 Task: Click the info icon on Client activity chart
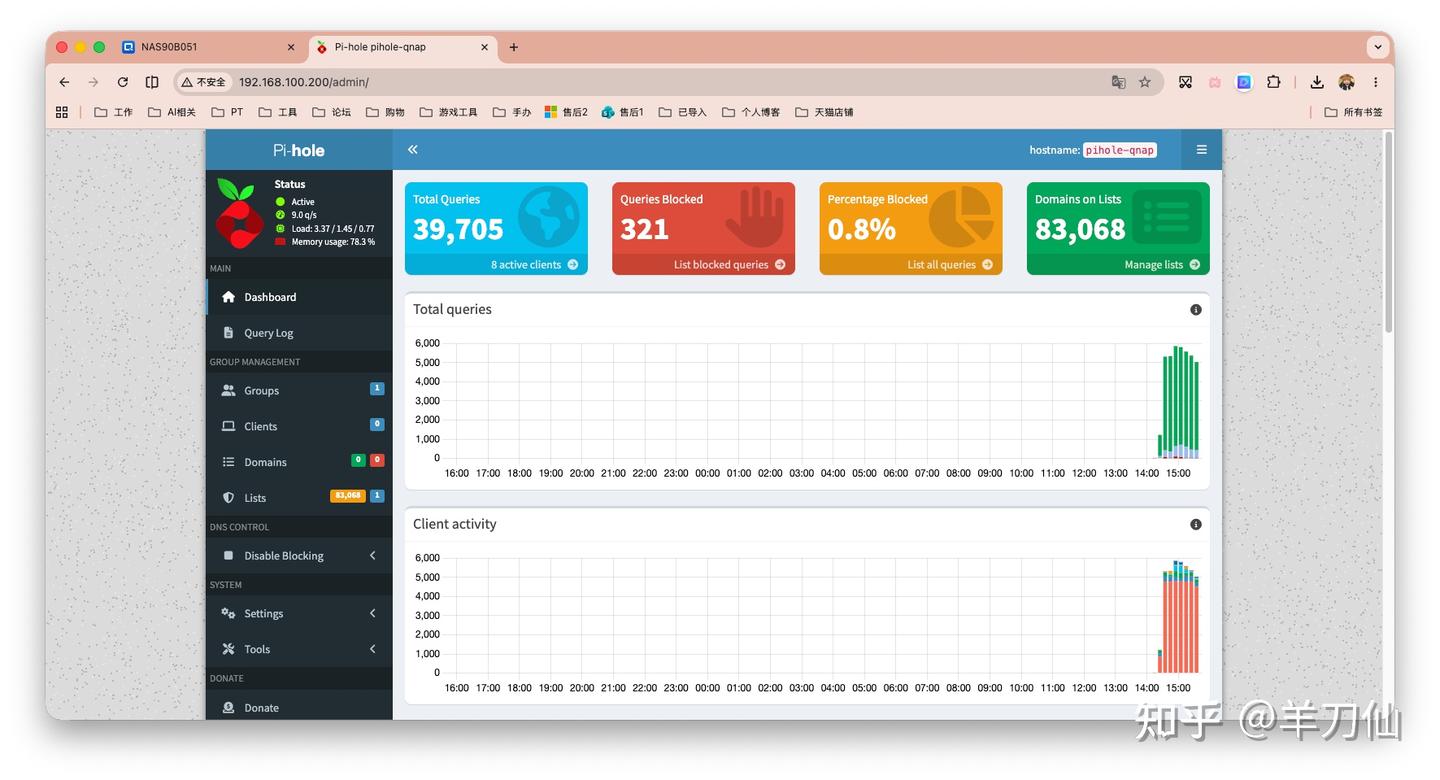click(x=1196, y=525)
